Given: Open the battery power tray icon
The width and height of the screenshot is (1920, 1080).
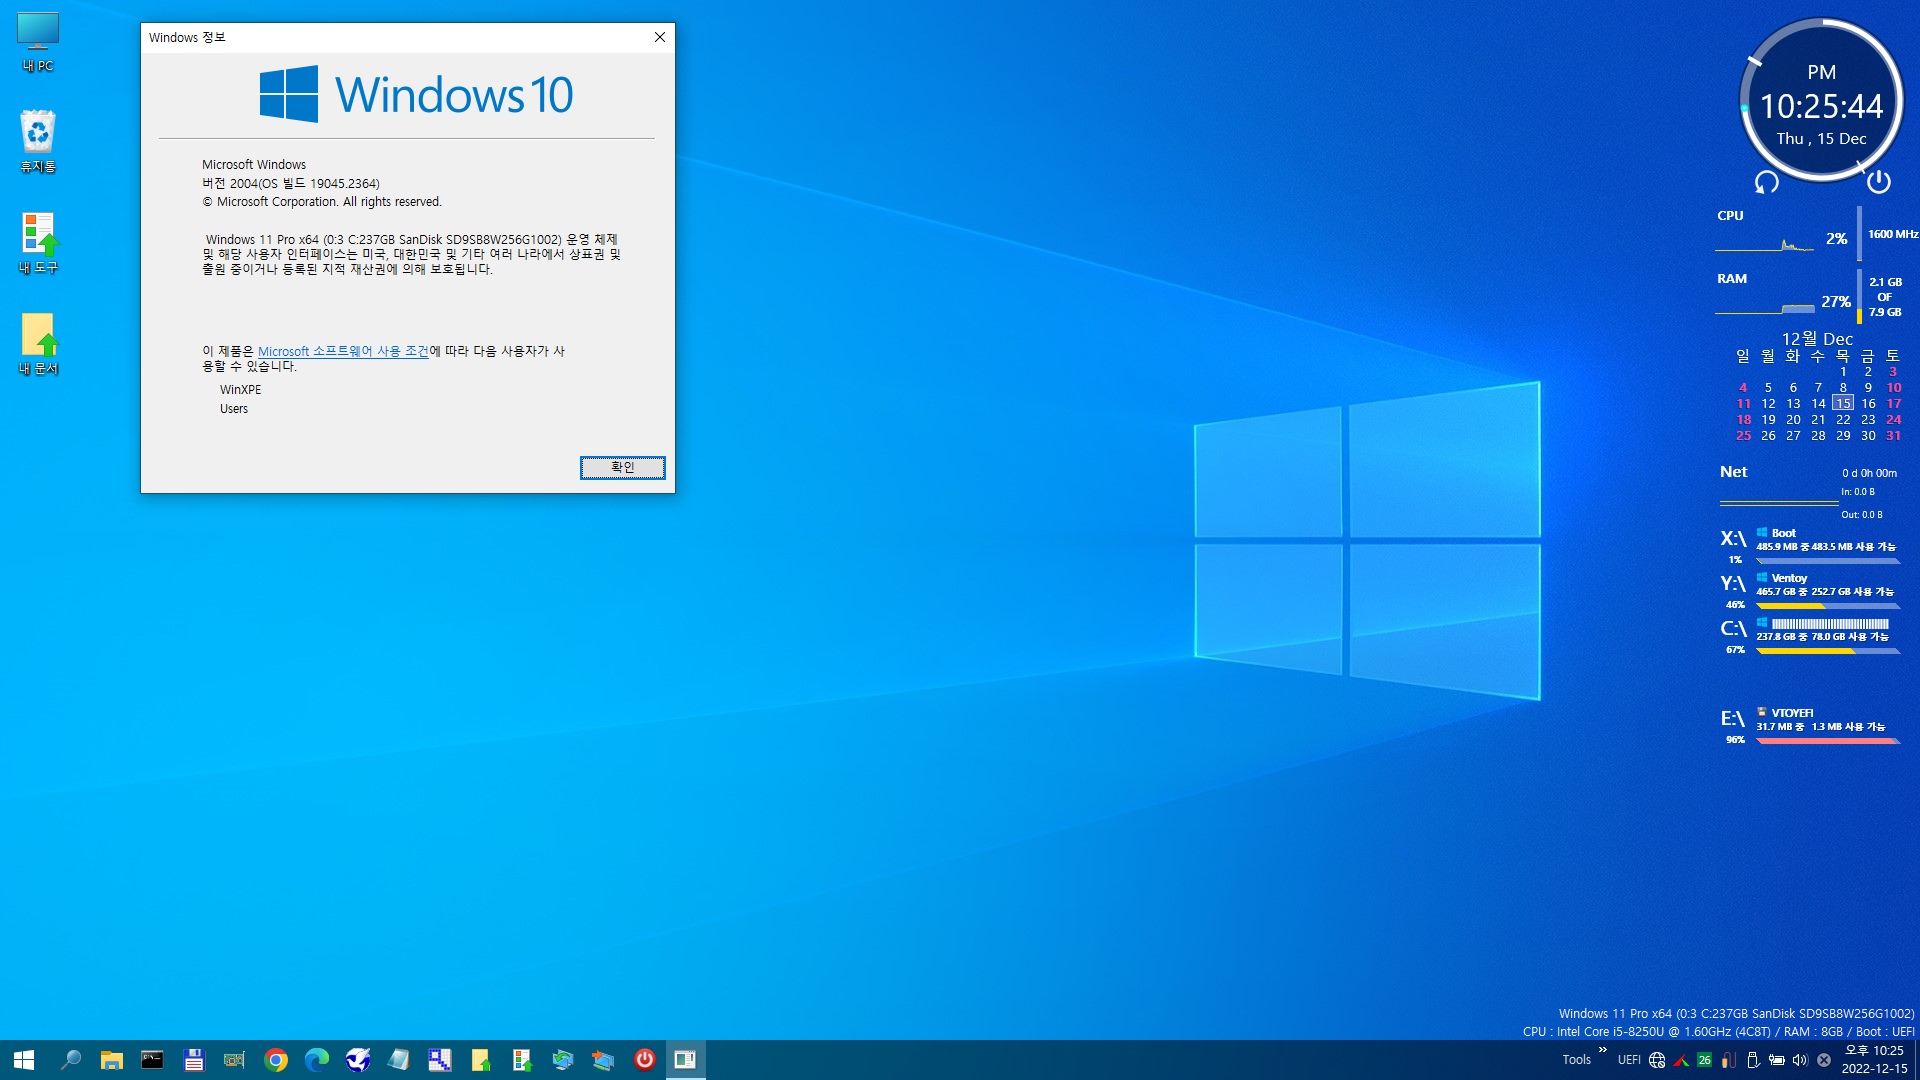Looking at the screenshot, I should pos(1777,1060).
